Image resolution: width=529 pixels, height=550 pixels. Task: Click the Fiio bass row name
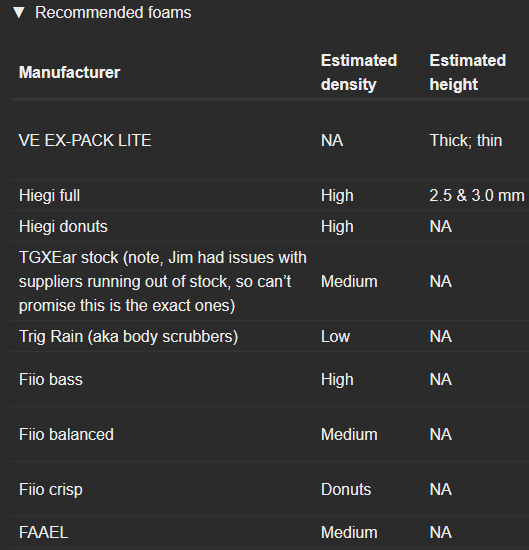pos(51,380)
